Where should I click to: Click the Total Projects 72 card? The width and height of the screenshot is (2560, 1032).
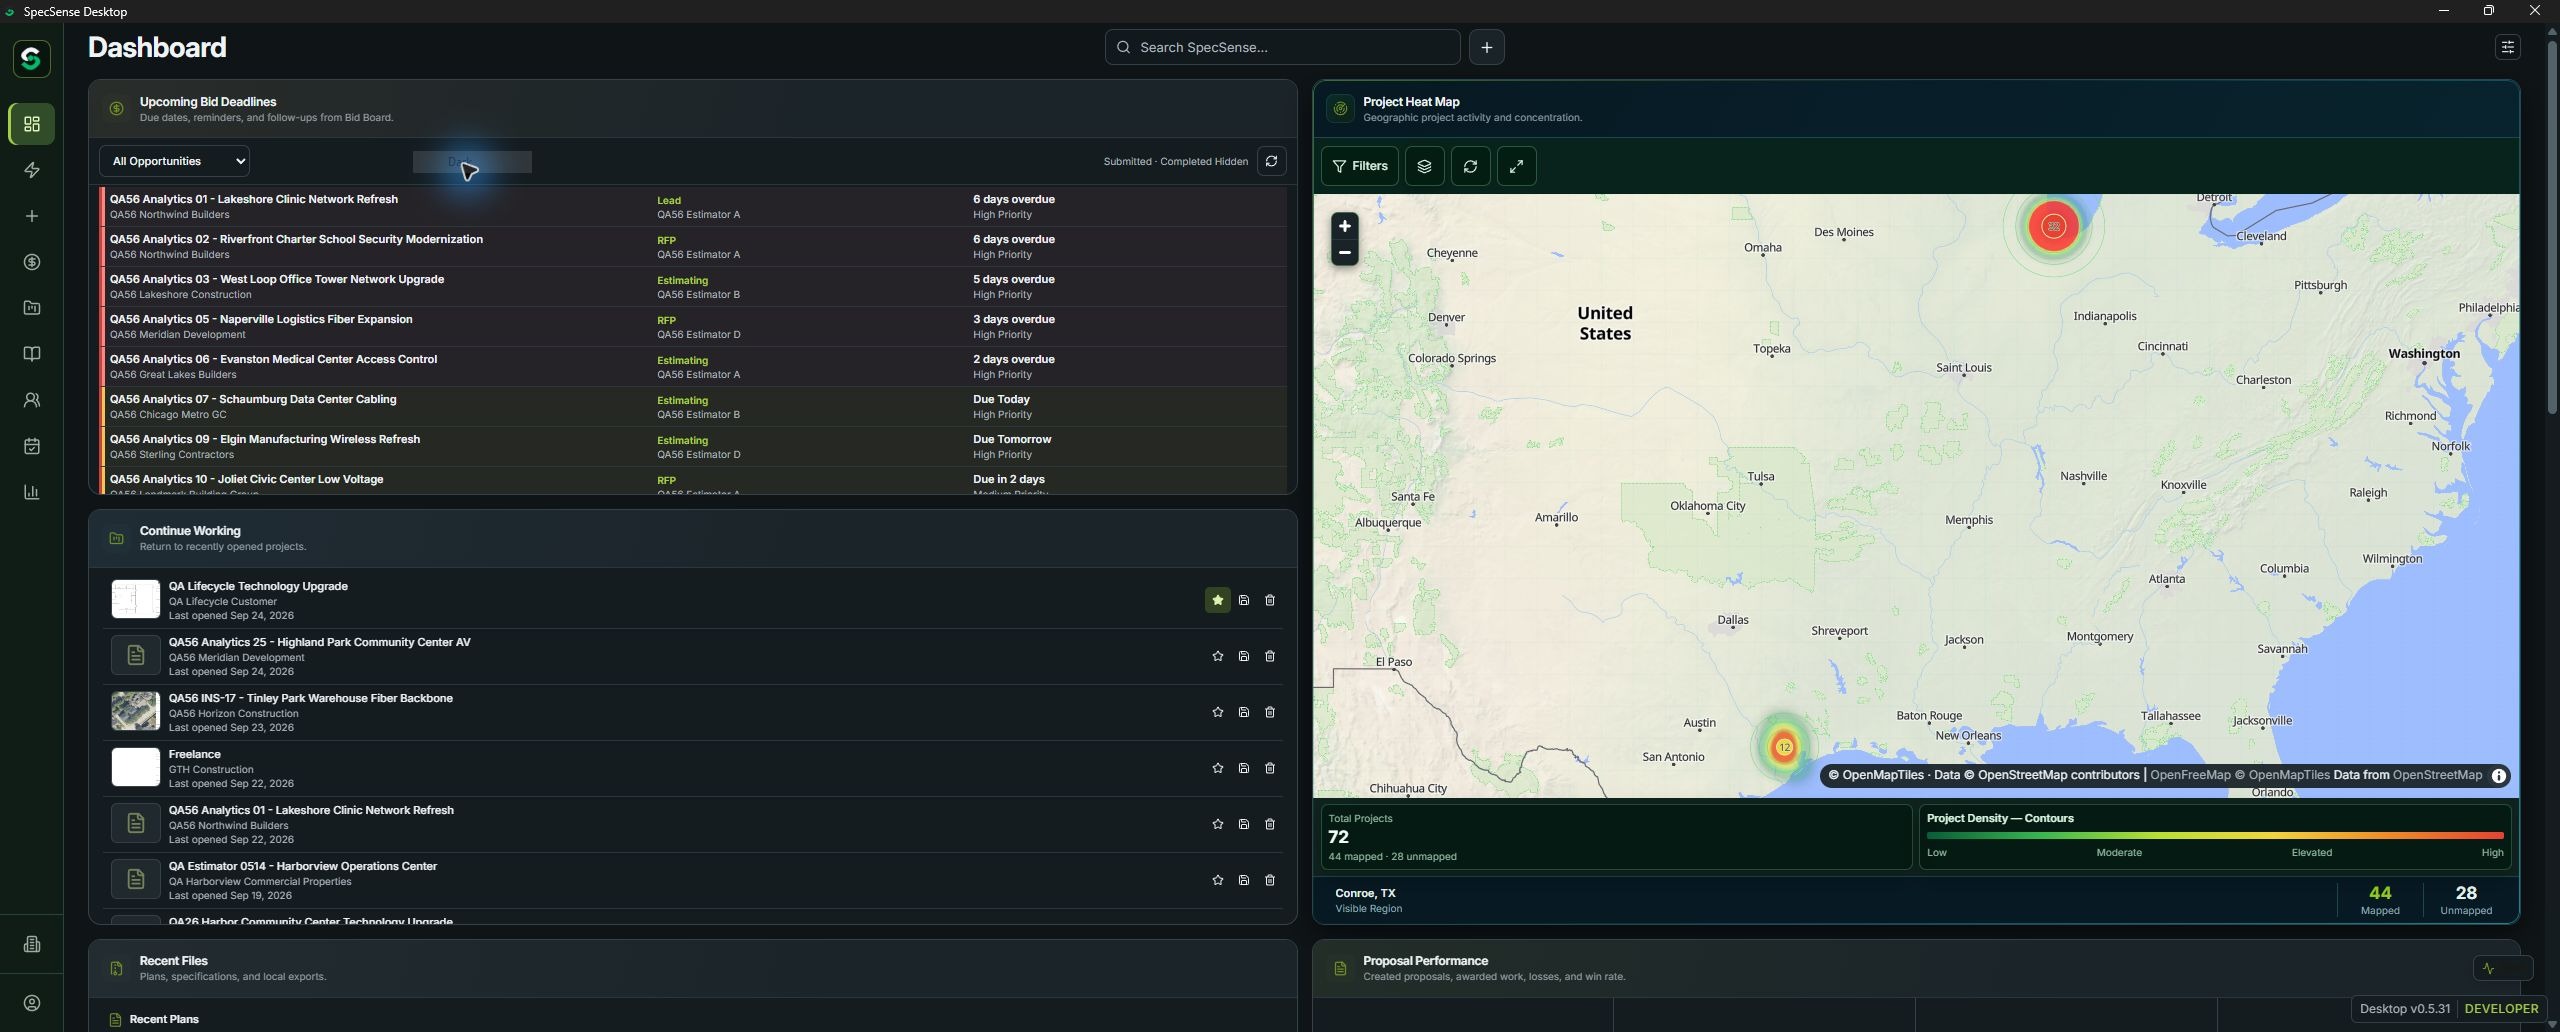point(1616,837)
